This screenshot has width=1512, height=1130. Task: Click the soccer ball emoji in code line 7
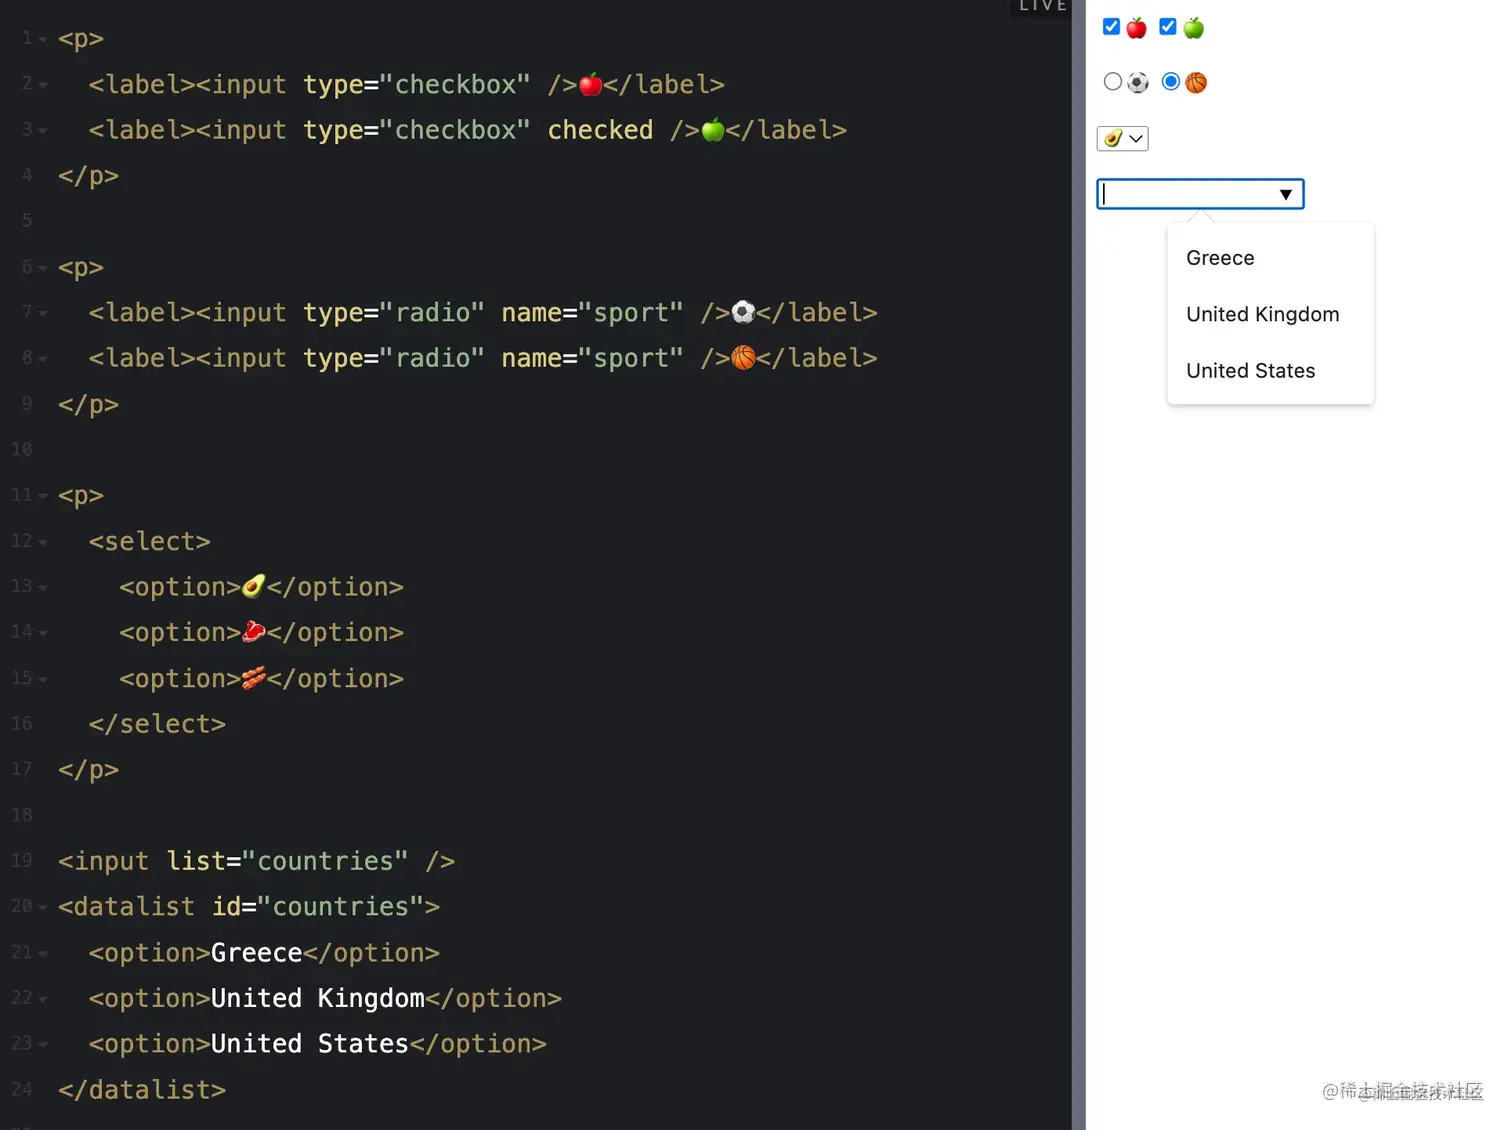coord(743,312)
